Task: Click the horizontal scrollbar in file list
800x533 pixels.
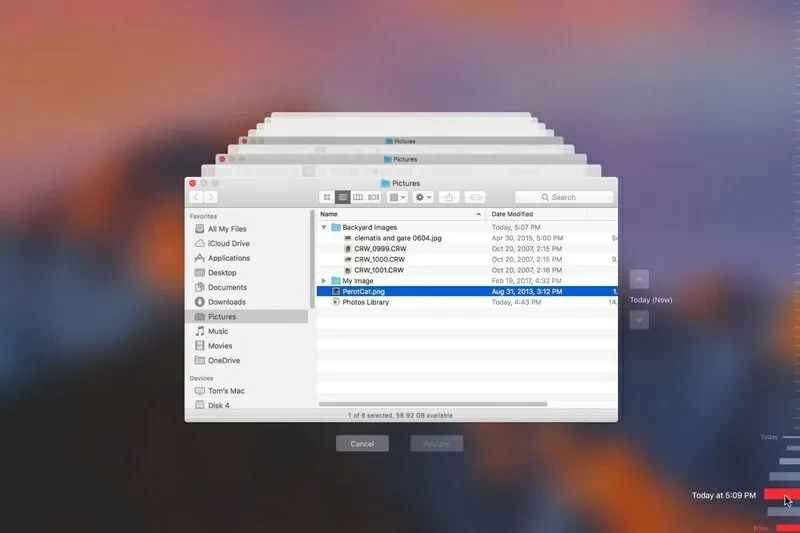Action: point(433,404)
